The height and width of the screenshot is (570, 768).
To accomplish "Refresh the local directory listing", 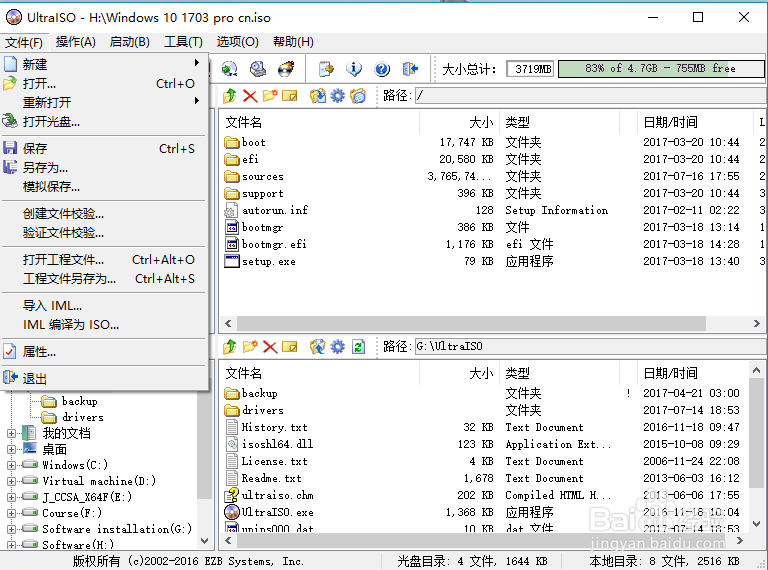I will [359, 347].
